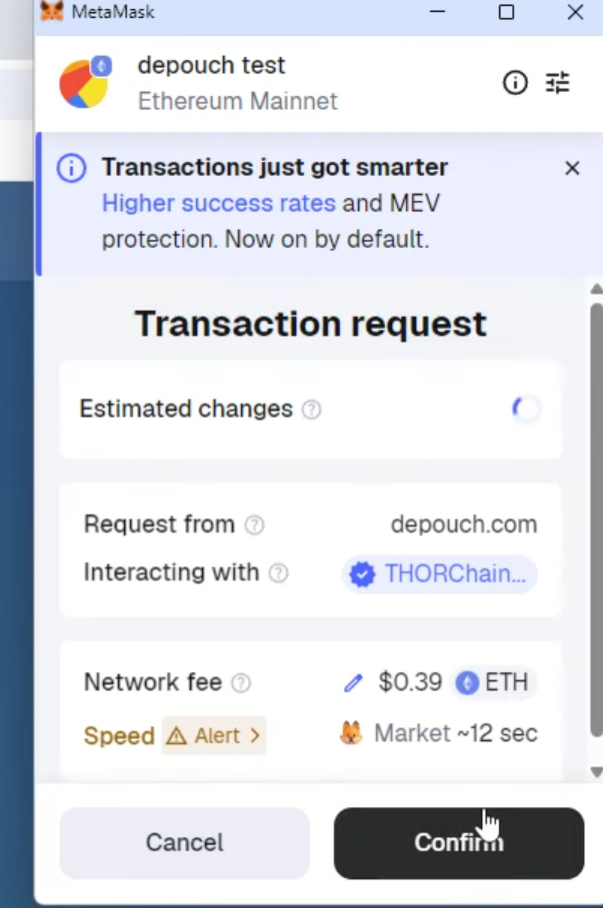Click the depouch test account avatar

(85, 83)
